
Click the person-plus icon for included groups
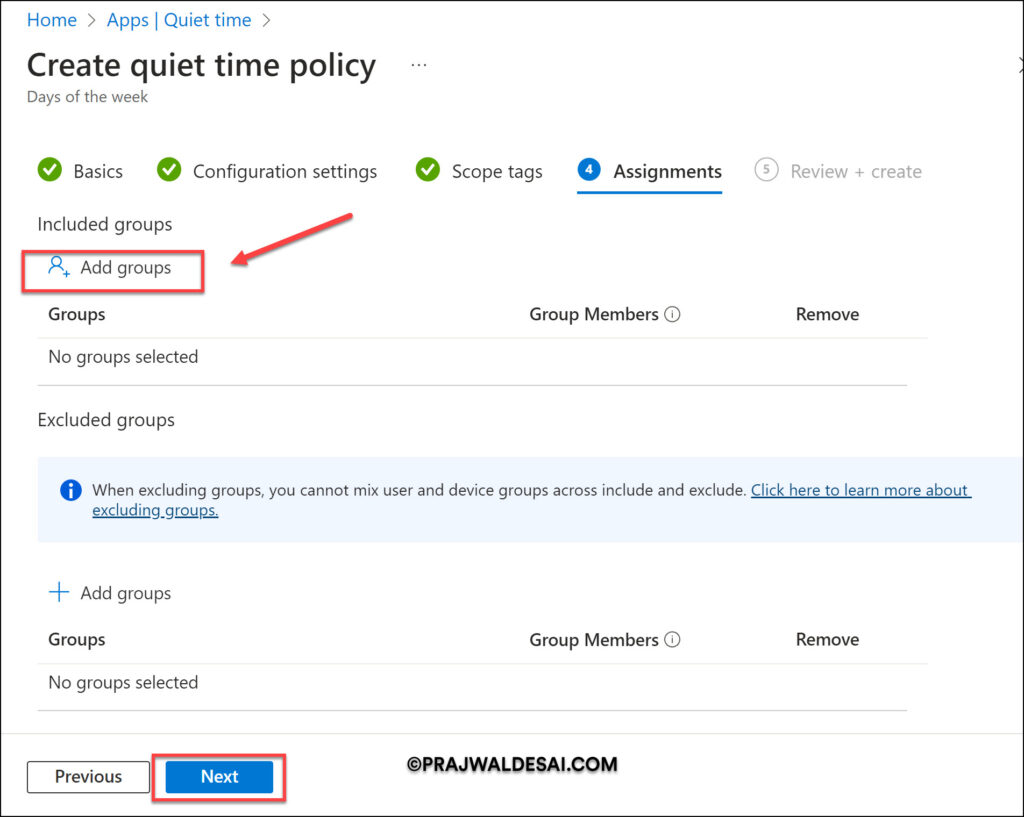coord(58,266)
